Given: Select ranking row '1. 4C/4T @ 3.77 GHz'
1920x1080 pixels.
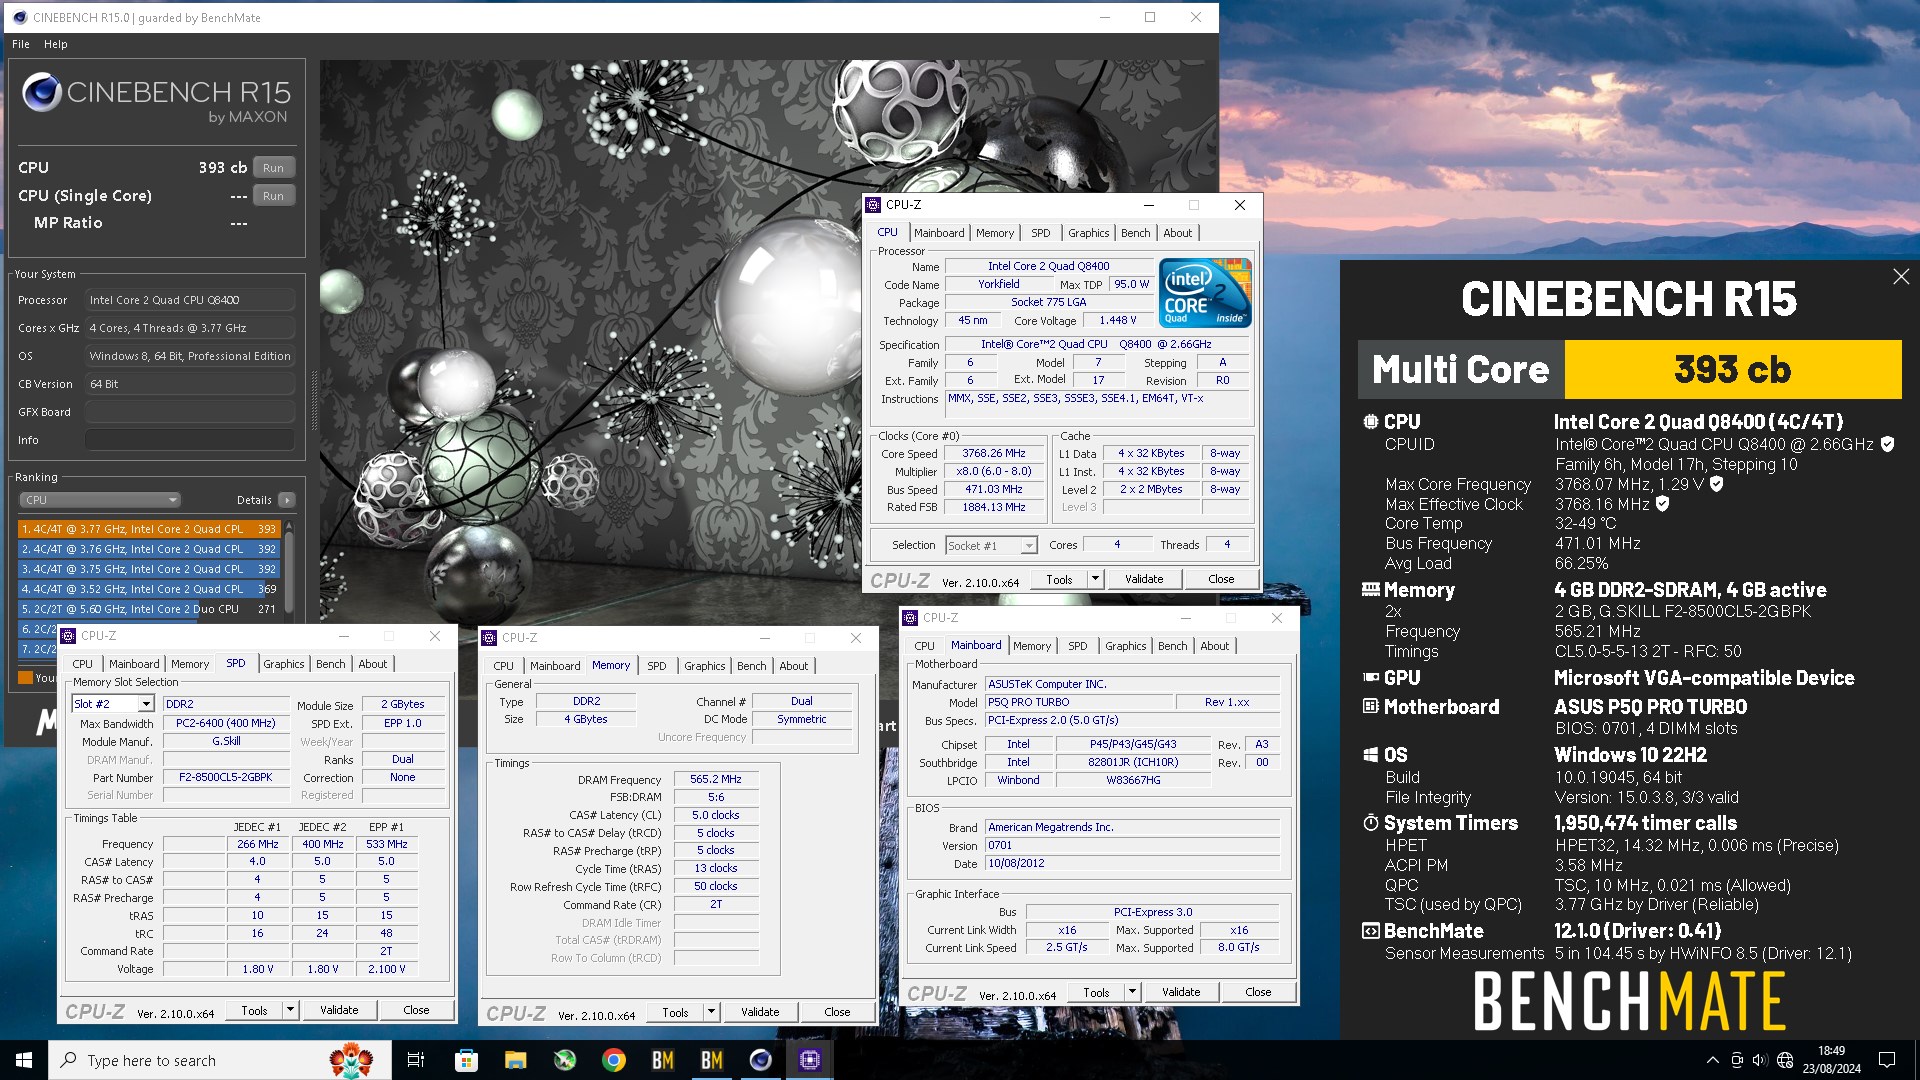Looking at the screenshot, I should point(149,529).
